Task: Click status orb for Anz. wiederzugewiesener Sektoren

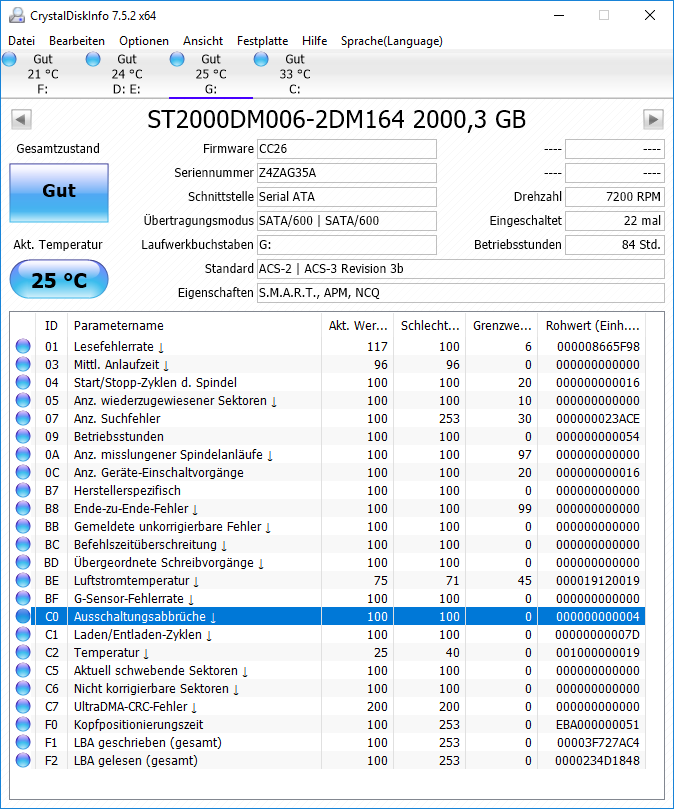Action: [x=23, y=400]
